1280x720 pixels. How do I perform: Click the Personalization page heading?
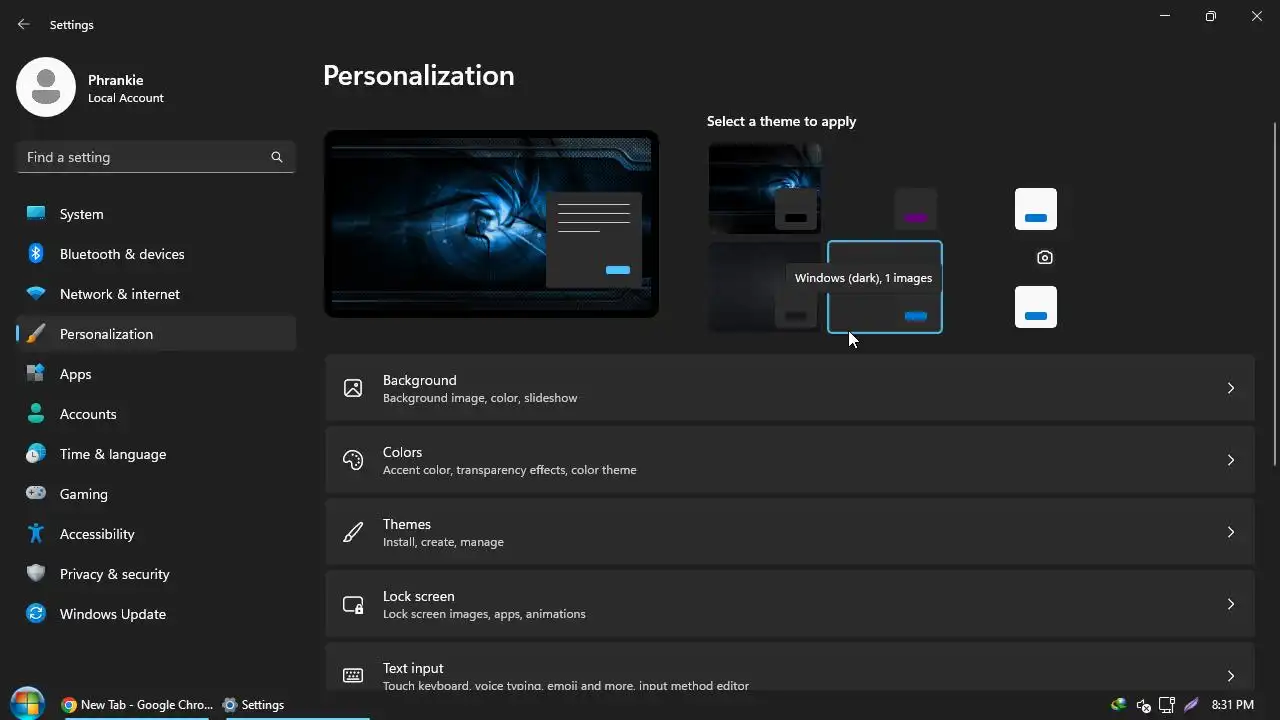pyautogui.click(x=419, y=76)
